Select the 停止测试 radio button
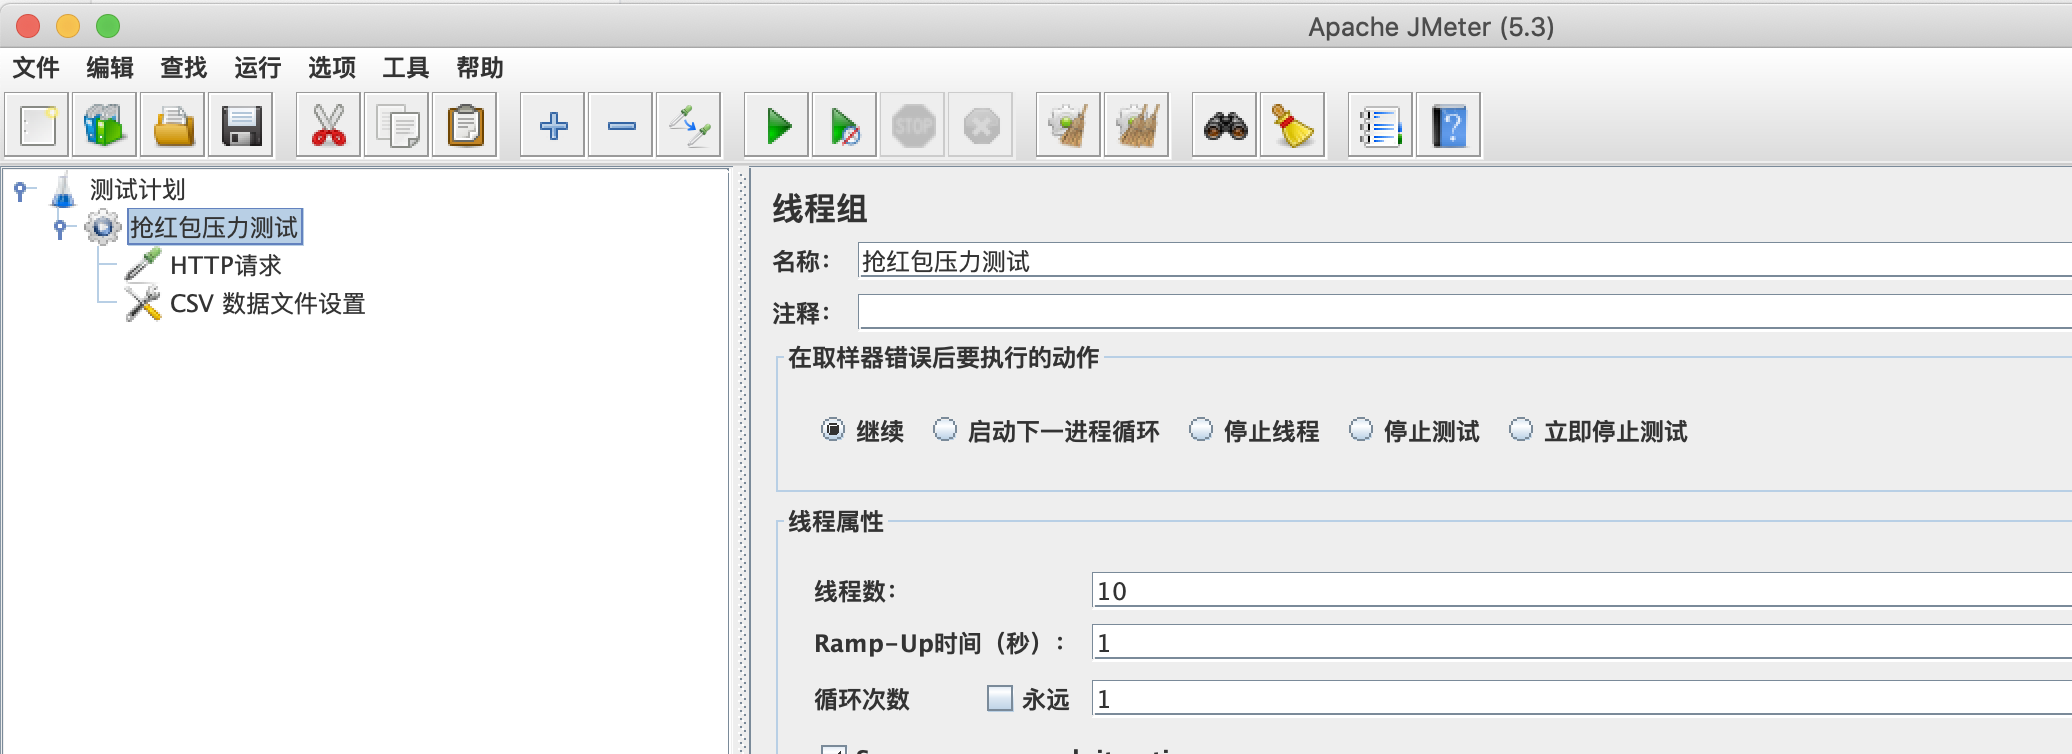 tap(1361, 430)
